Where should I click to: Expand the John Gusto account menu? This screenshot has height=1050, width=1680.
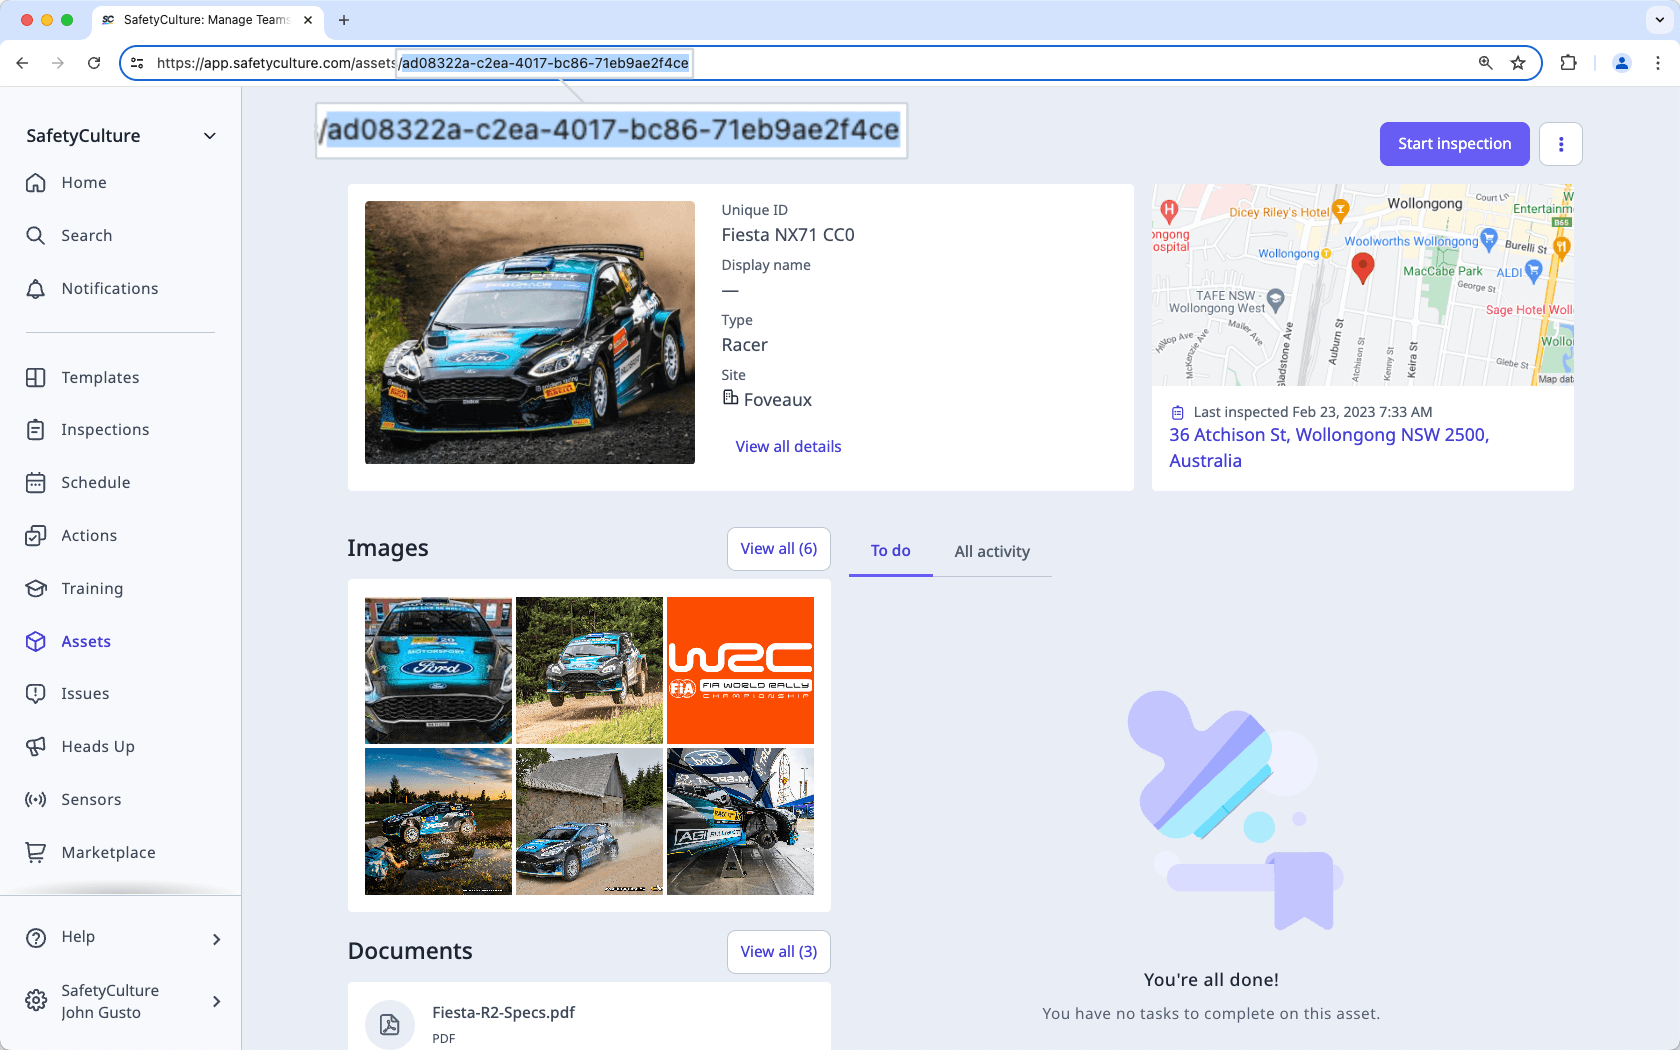point(120,1001)
